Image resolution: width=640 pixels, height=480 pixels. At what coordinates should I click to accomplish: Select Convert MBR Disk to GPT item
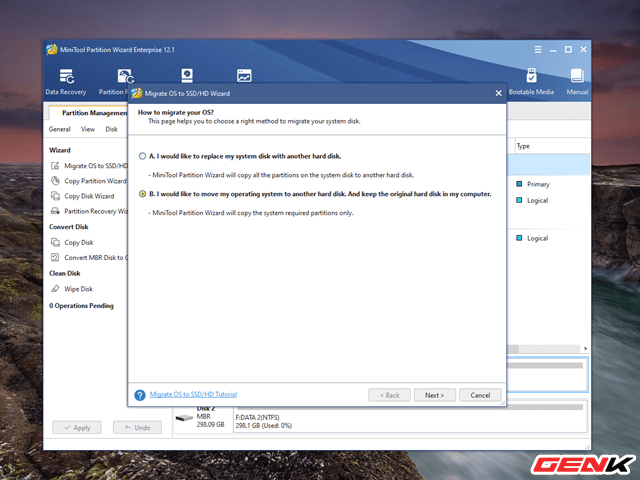coord(89,258)
